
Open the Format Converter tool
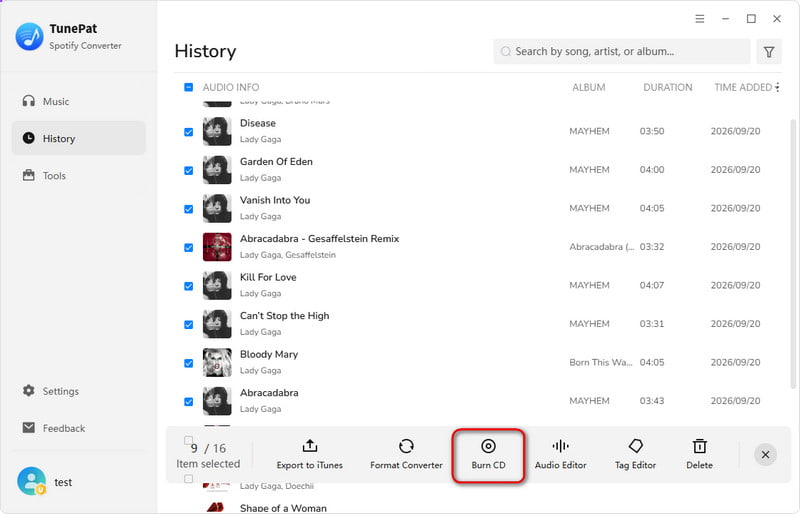click(406, 455)
